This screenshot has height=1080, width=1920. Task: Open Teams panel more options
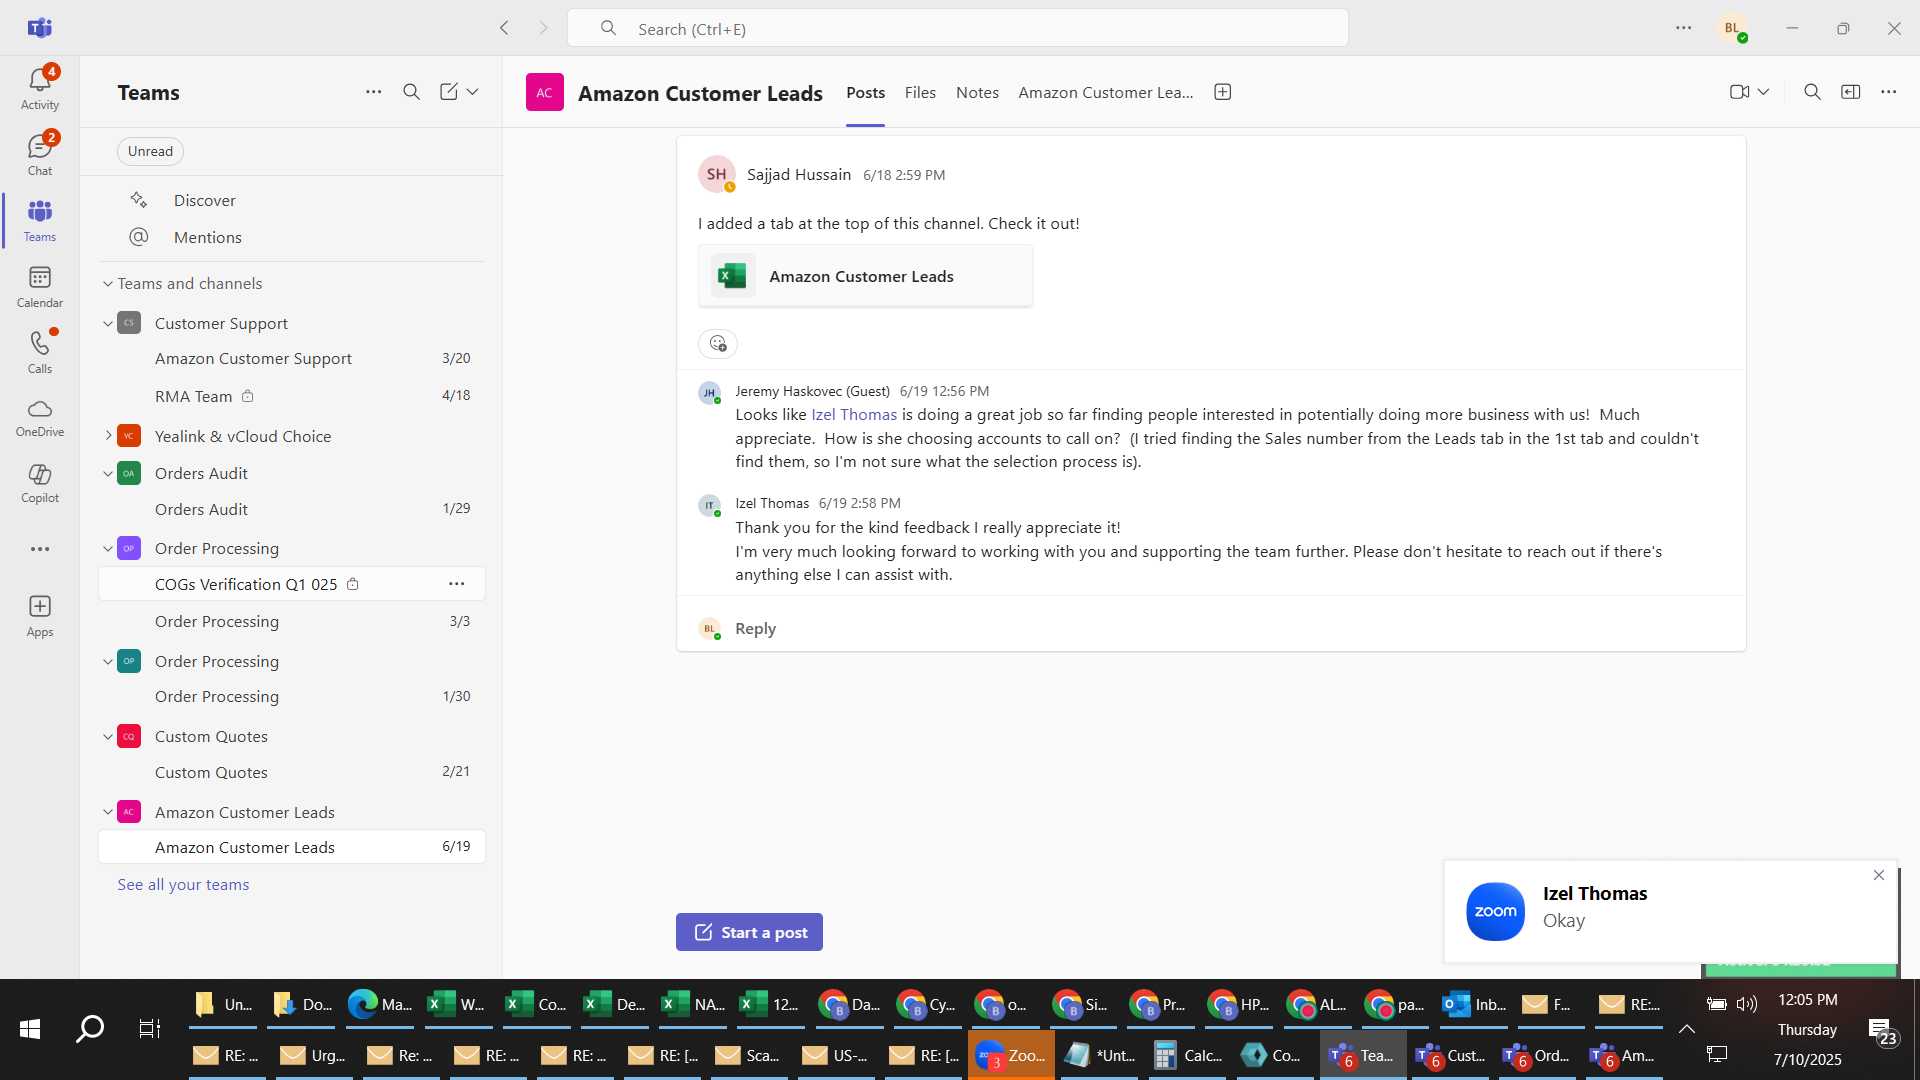tap(374, 92)
